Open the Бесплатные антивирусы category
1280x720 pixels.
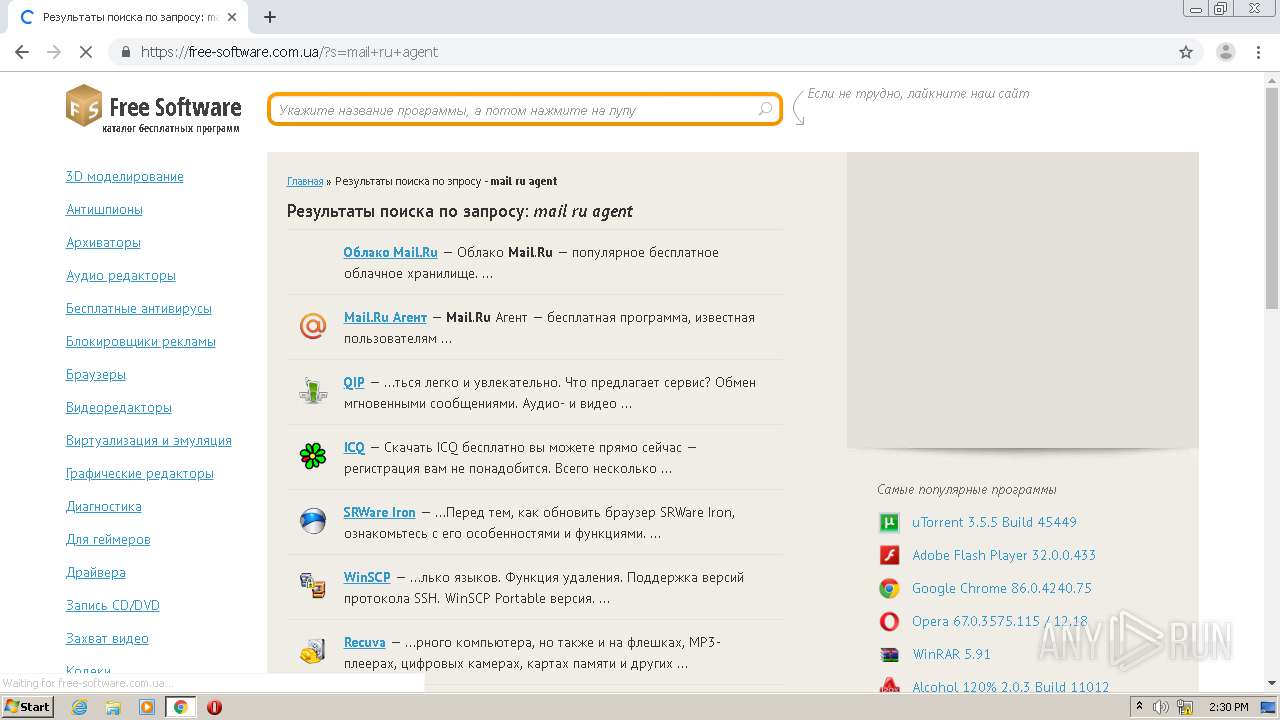tap(139, 308)
